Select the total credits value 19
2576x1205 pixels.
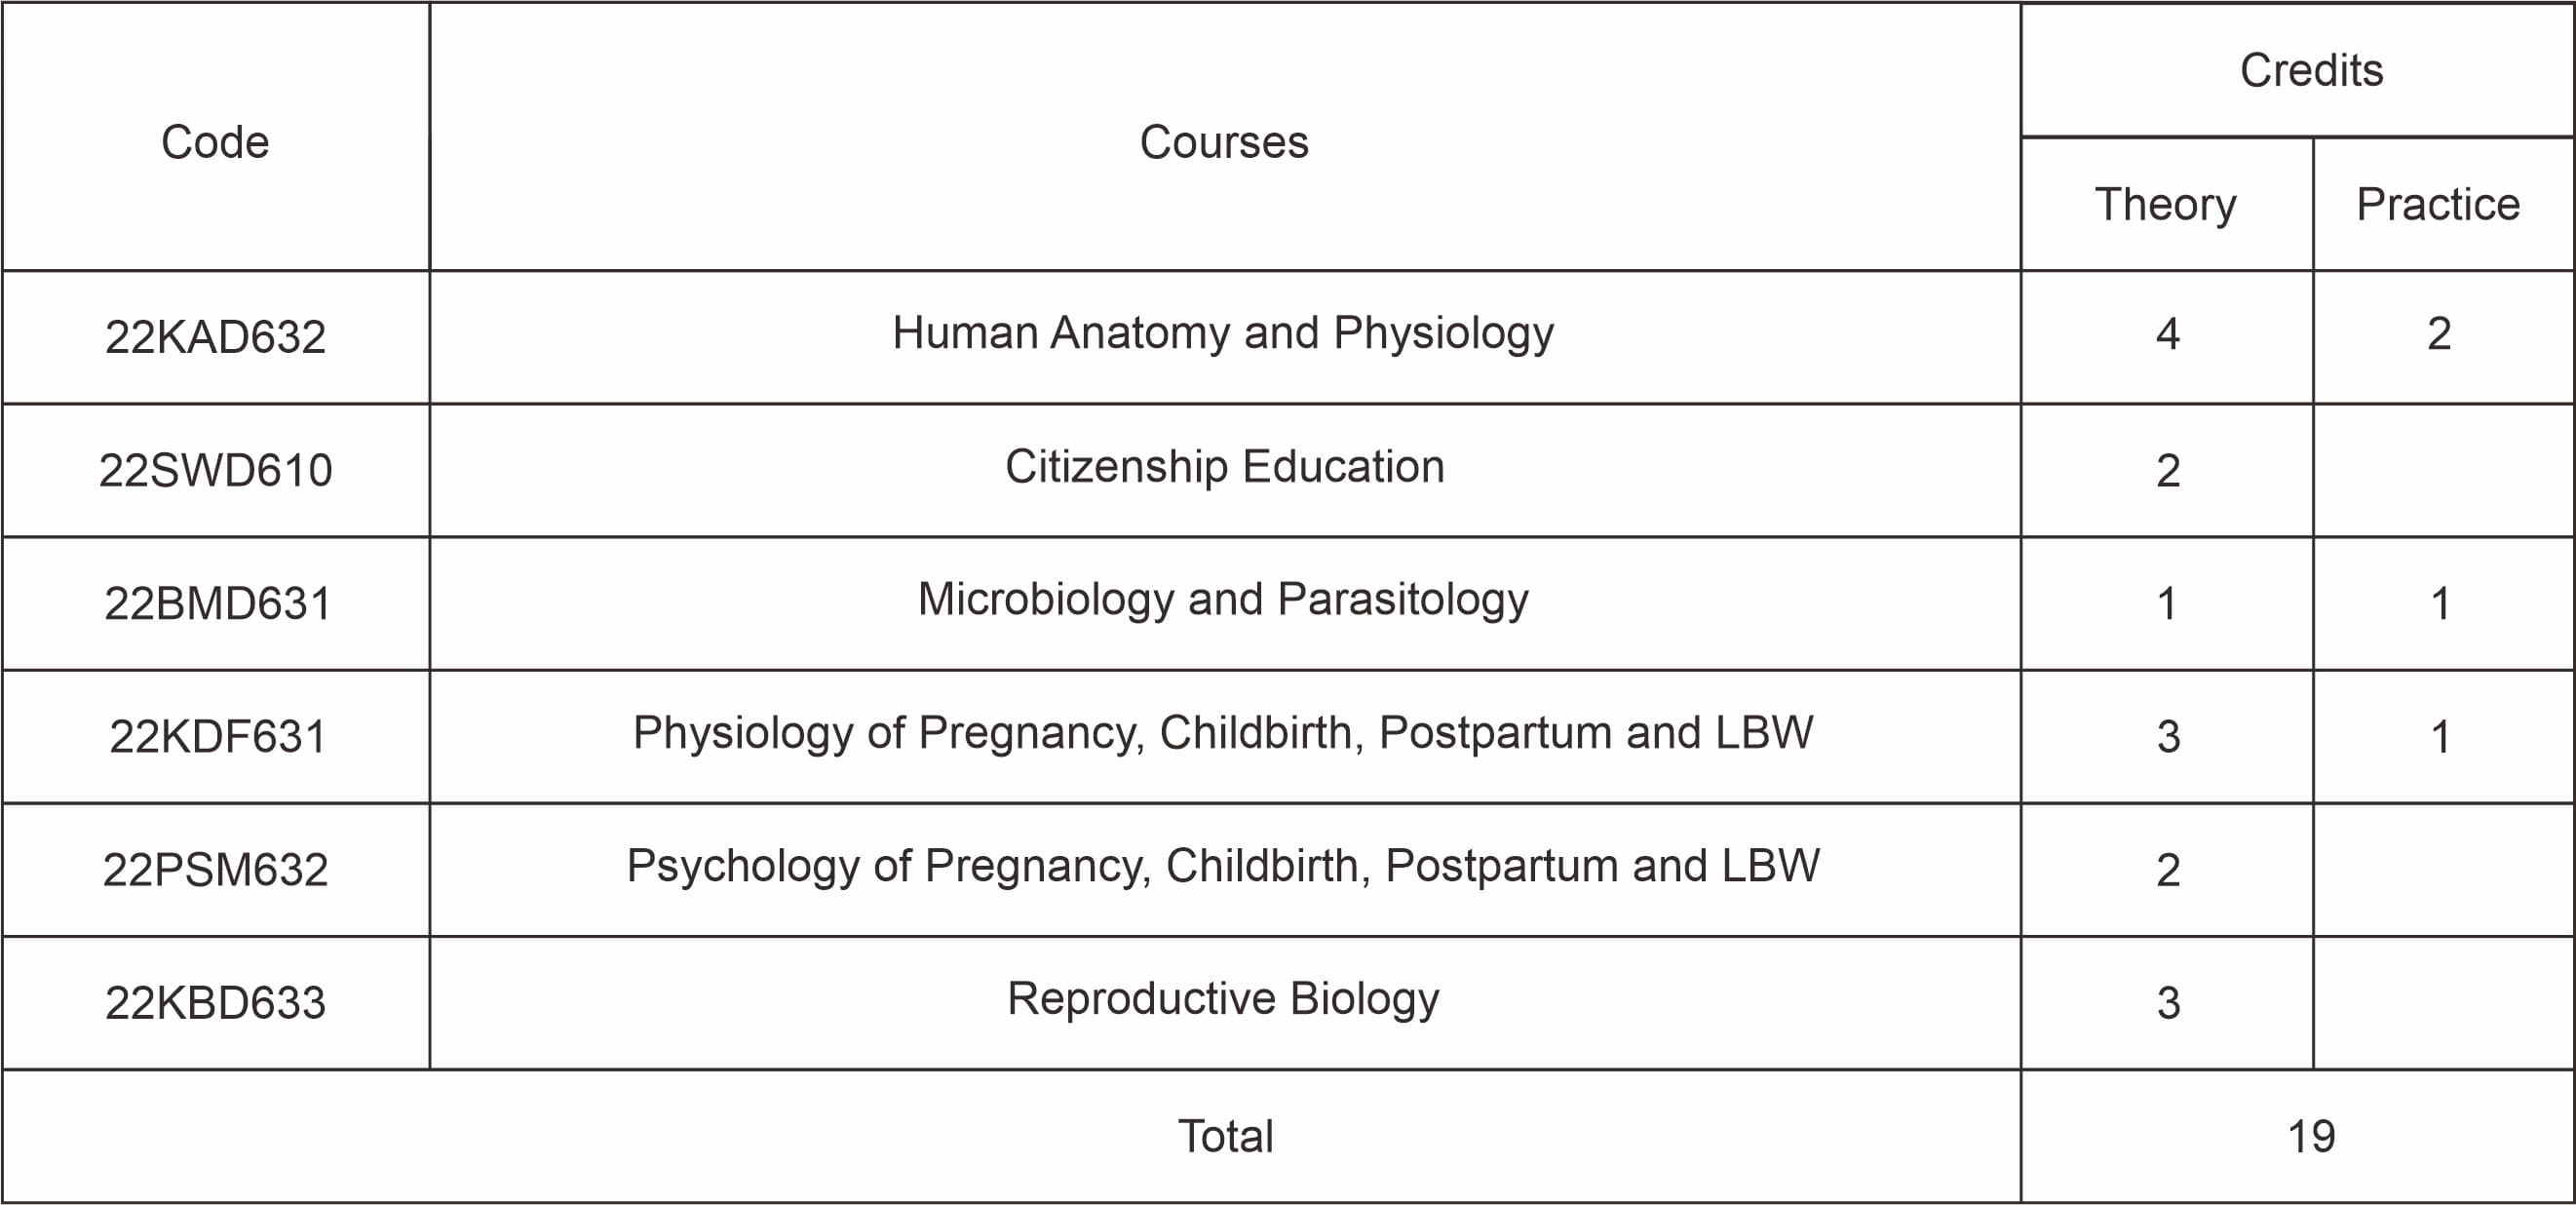pos(2311,1136)
